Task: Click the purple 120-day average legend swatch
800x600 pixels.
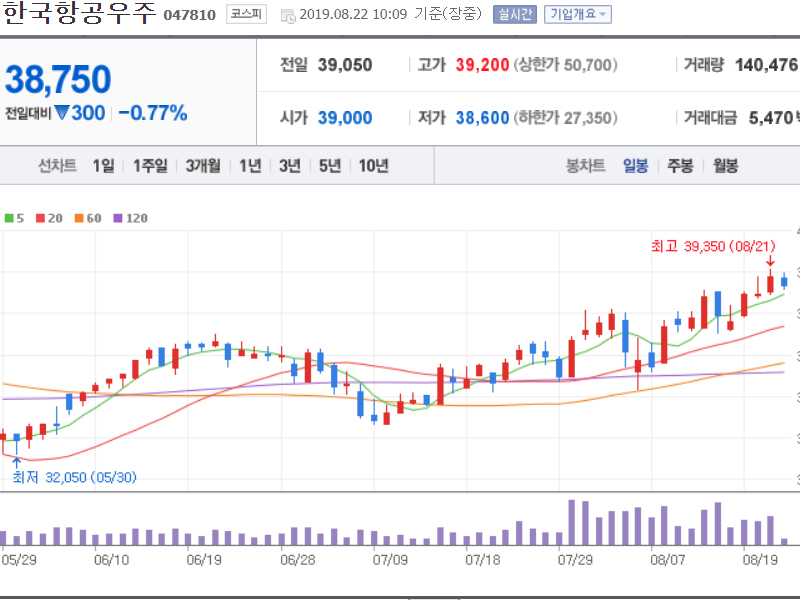Action: (118, 217)
